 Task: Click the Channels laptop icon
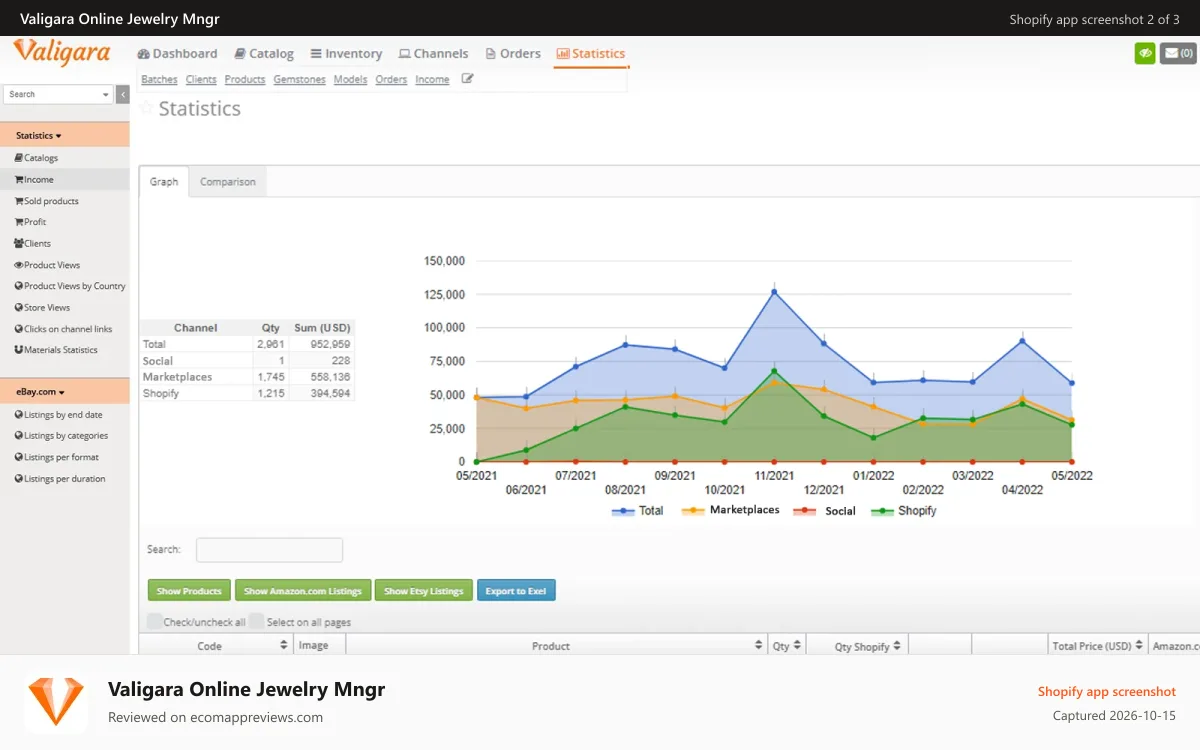click(404, 54)
